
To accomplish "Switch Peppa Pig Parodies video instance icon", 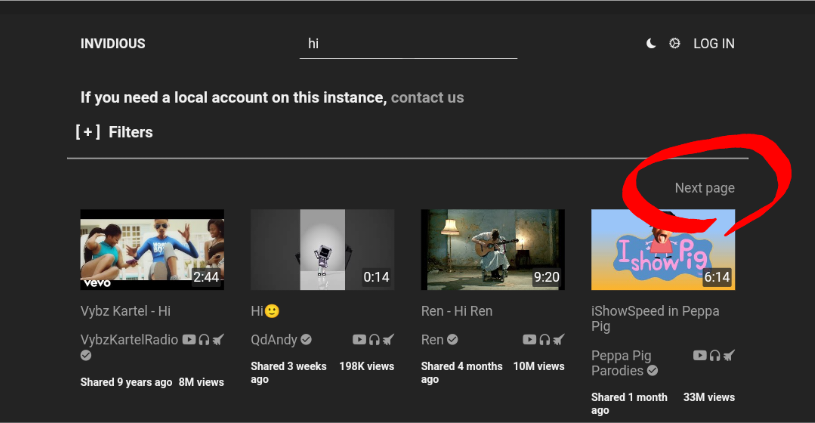I will (729, 355).
